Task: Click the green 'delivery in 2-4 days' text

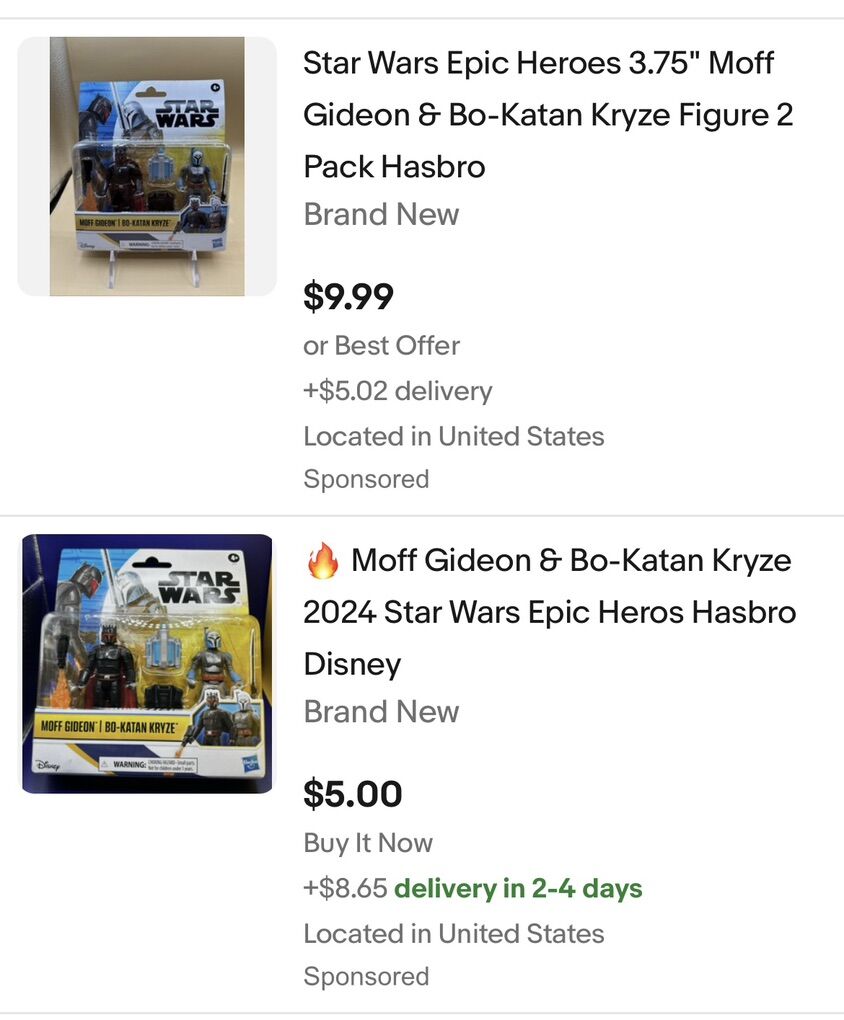Action: [x=518, y=888]
